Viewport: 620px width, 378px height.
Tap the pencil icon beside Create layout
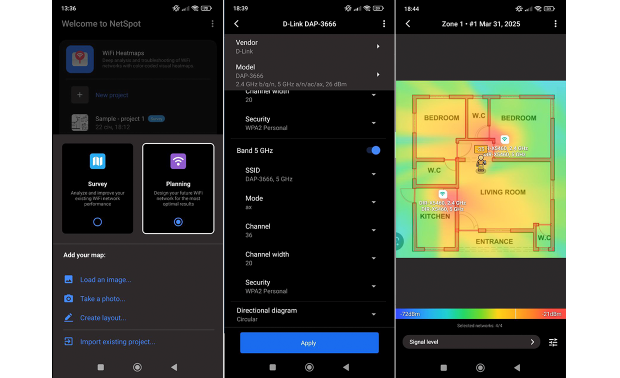[68, 317]
